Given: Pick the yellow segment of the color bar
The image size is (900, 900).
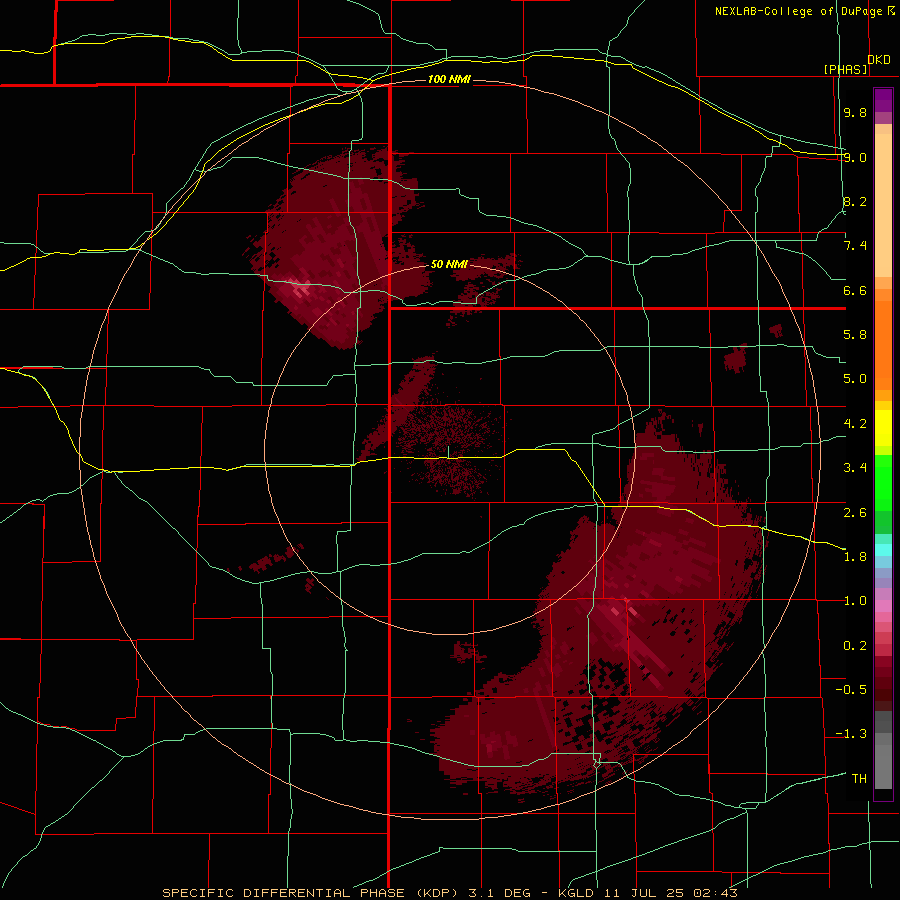Looking at the screenshot, I should point(883,428).
